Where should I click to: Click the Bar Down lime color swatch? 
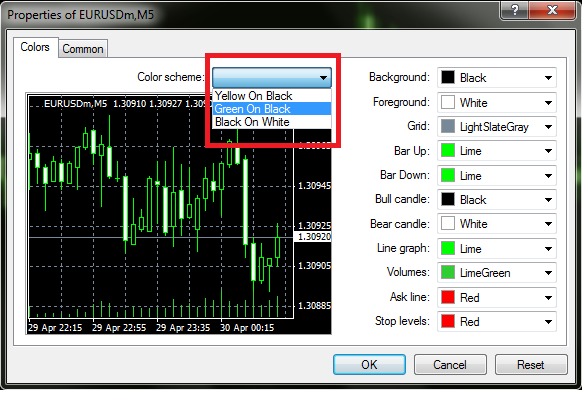(x=448, y=175)
